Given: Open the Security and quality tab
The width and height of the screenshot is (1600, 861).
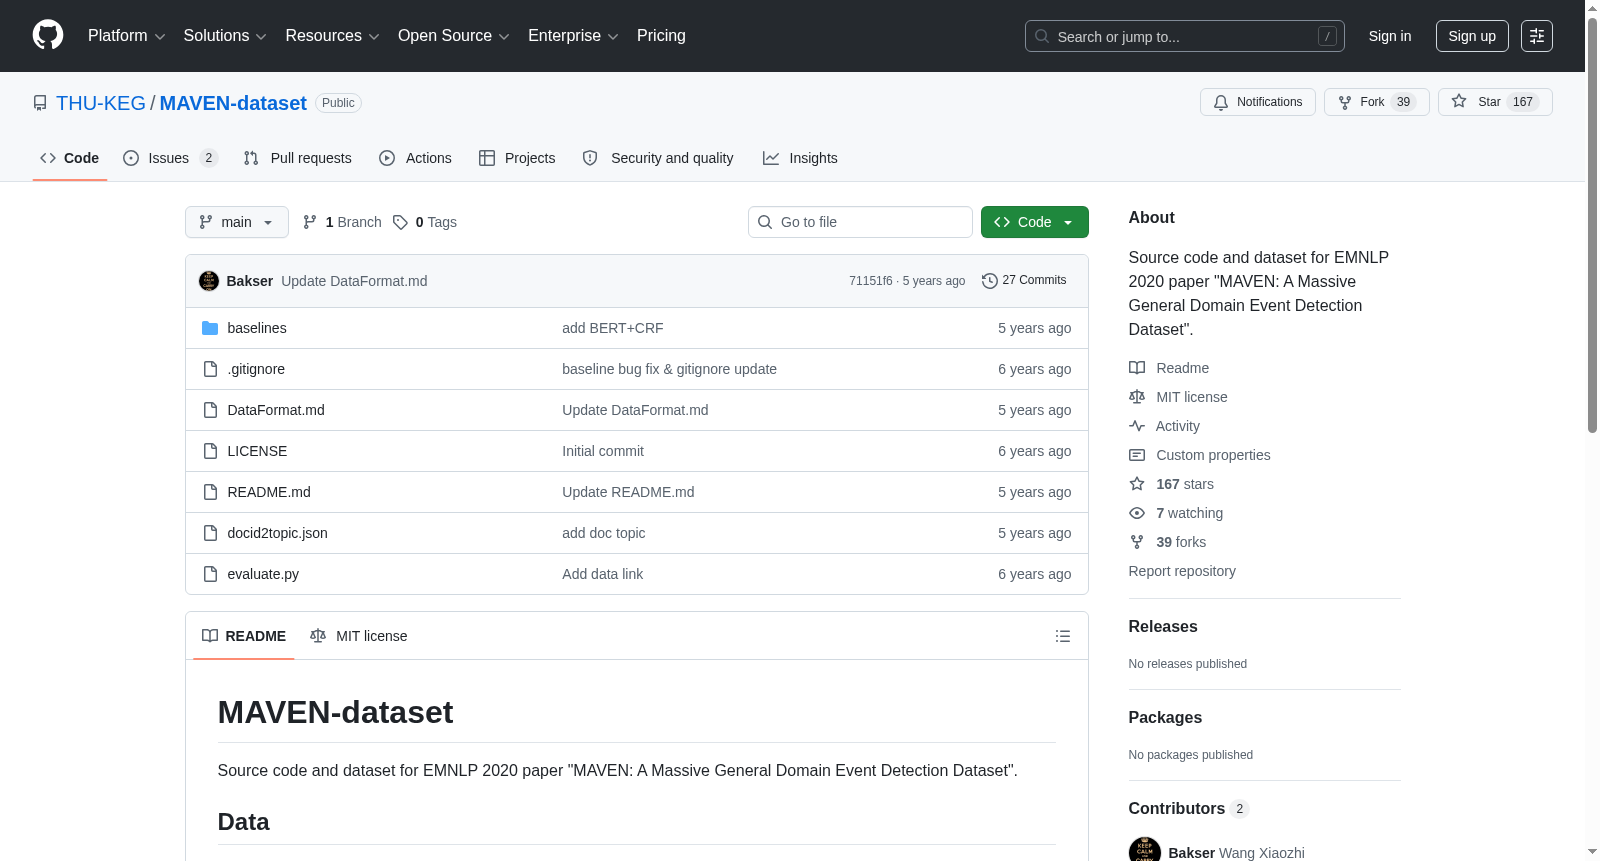Looking at the screenshot, I should click(x=658, y=158).
